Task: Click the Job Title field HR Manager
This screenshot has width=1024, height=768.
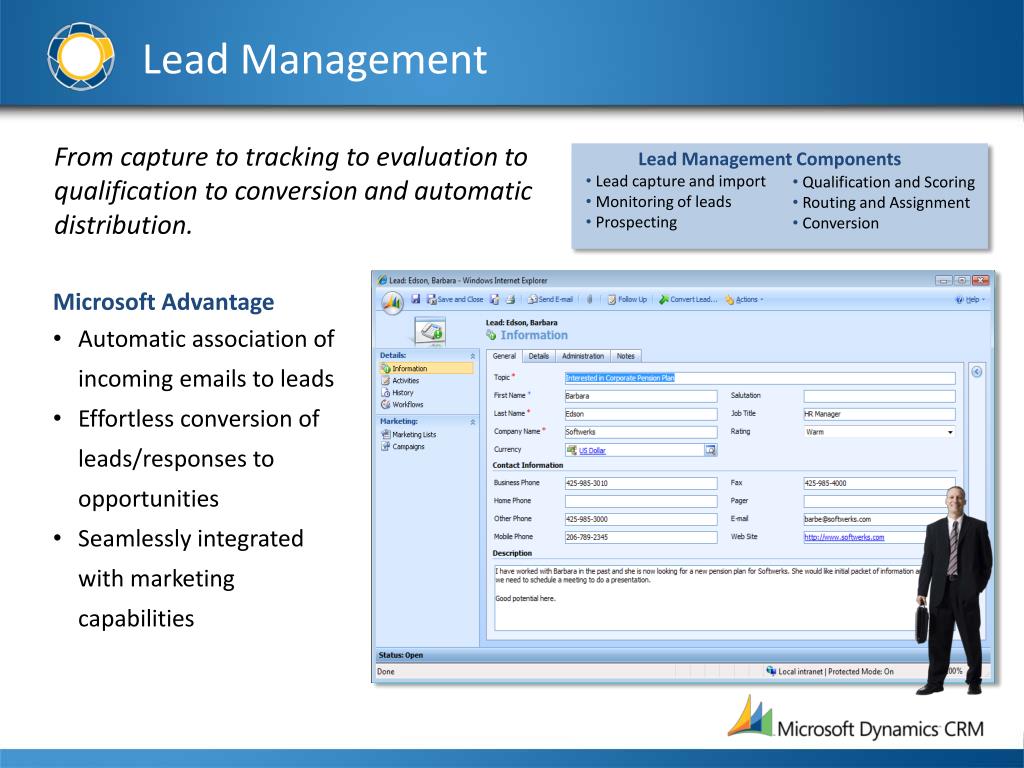Action: point(879,414)
